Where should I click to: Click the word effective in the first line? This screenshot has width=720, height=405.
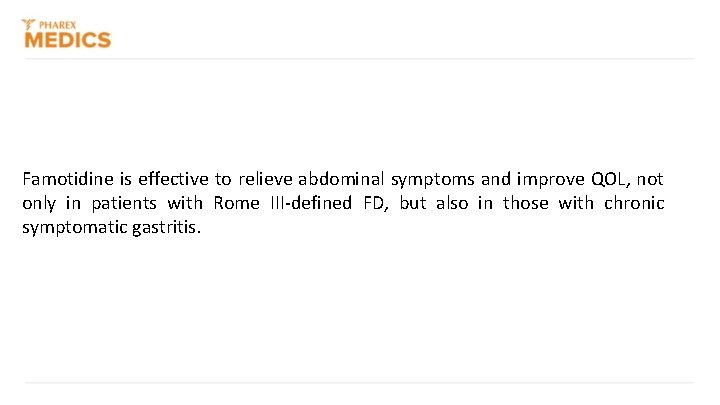173,179
